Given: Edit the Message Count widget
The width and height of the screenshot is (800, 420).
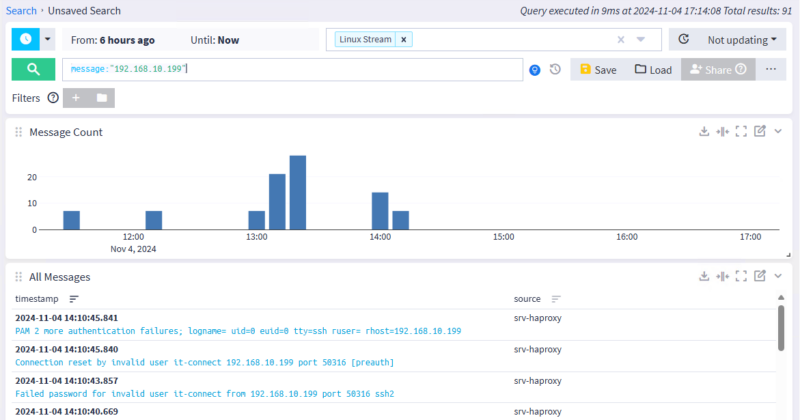Looking at the screenshot, I should pyautogui.click(x=760, y=132).
